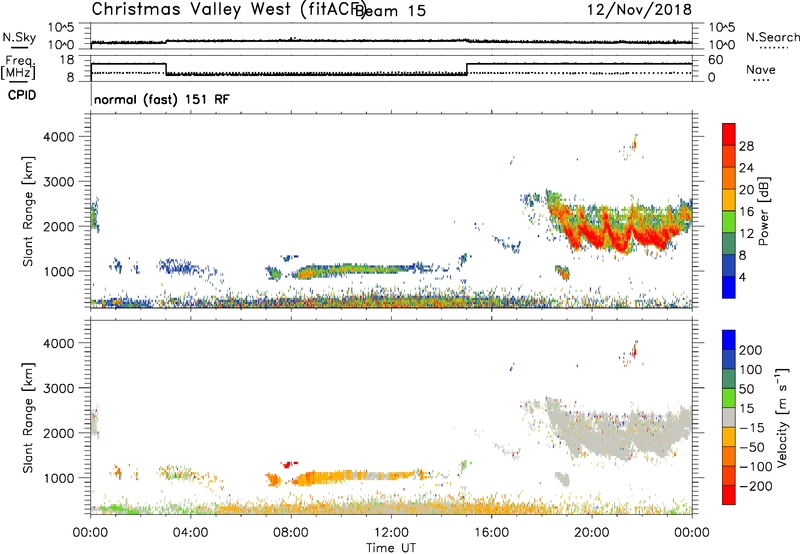Screen dimensions: 800x554
Task: Click the "Beam 15" label
Action: (x=390, y=11)
